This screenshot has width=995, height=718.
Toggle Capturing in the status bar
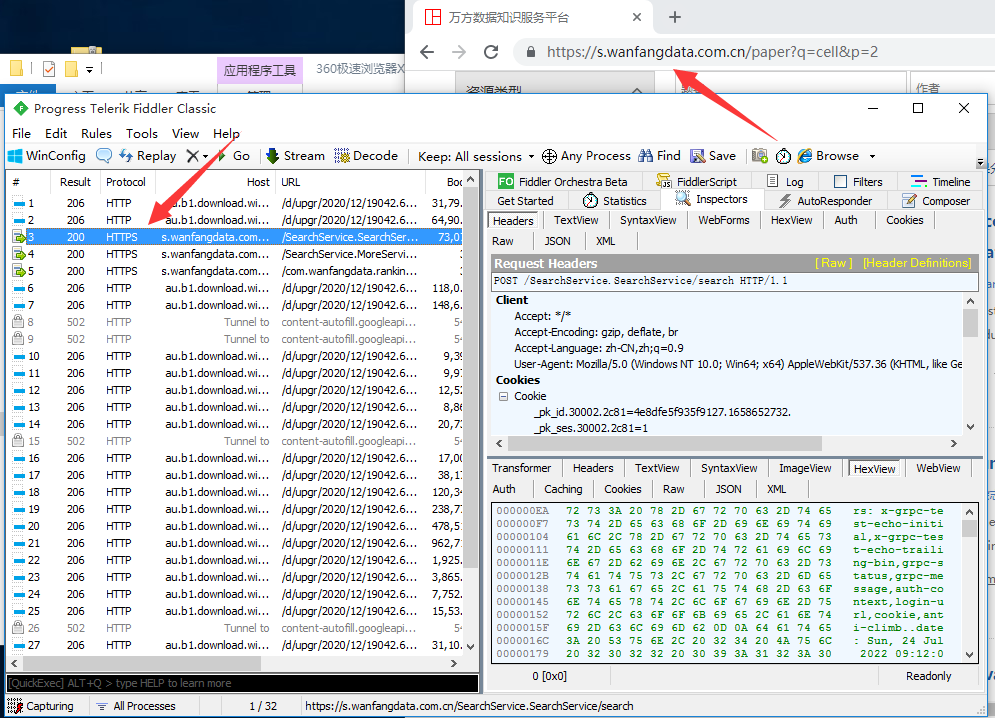pos(43,706)
